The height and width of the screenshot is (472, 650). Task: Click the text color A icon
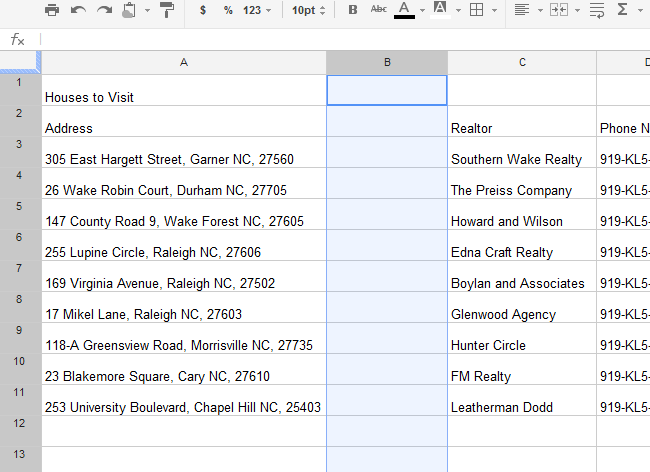[404, 10]
